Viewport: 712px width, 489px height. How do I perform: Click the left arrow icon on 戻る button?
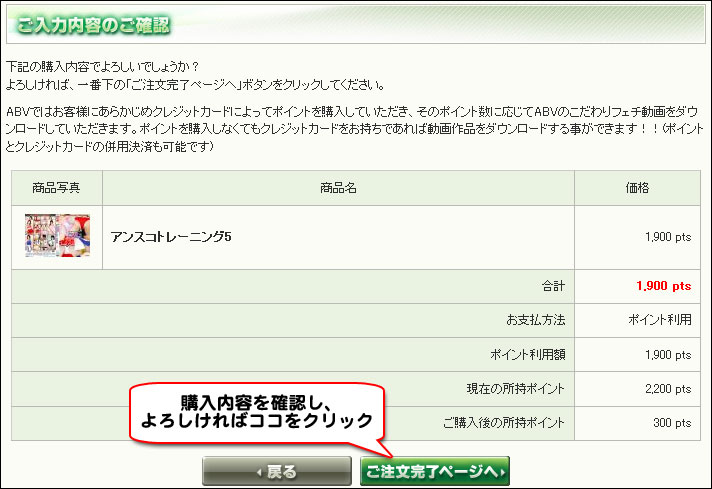pos(259,473)
